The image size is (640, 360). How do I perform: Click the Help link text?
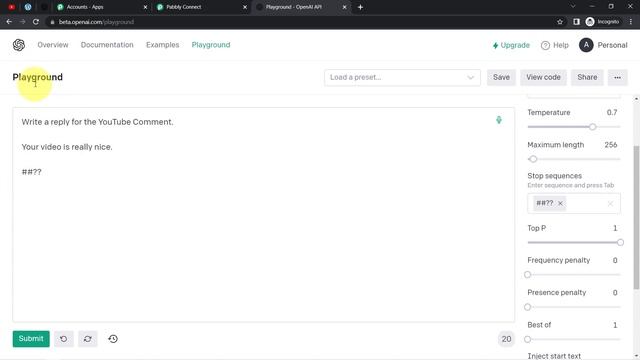561,45
